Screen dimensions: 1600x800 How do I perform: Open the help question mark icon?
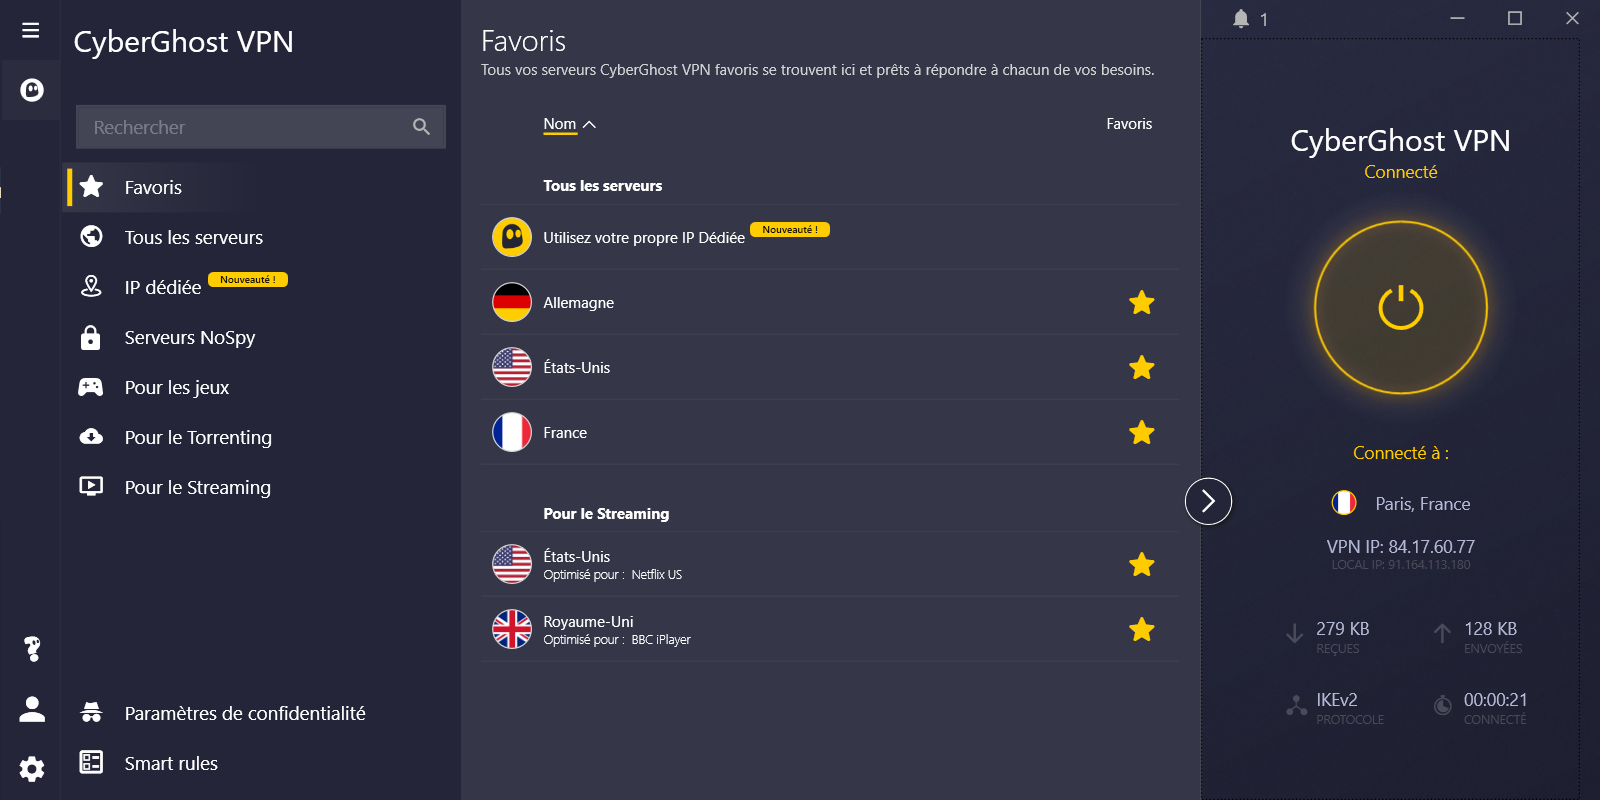(x=32, y=649)
